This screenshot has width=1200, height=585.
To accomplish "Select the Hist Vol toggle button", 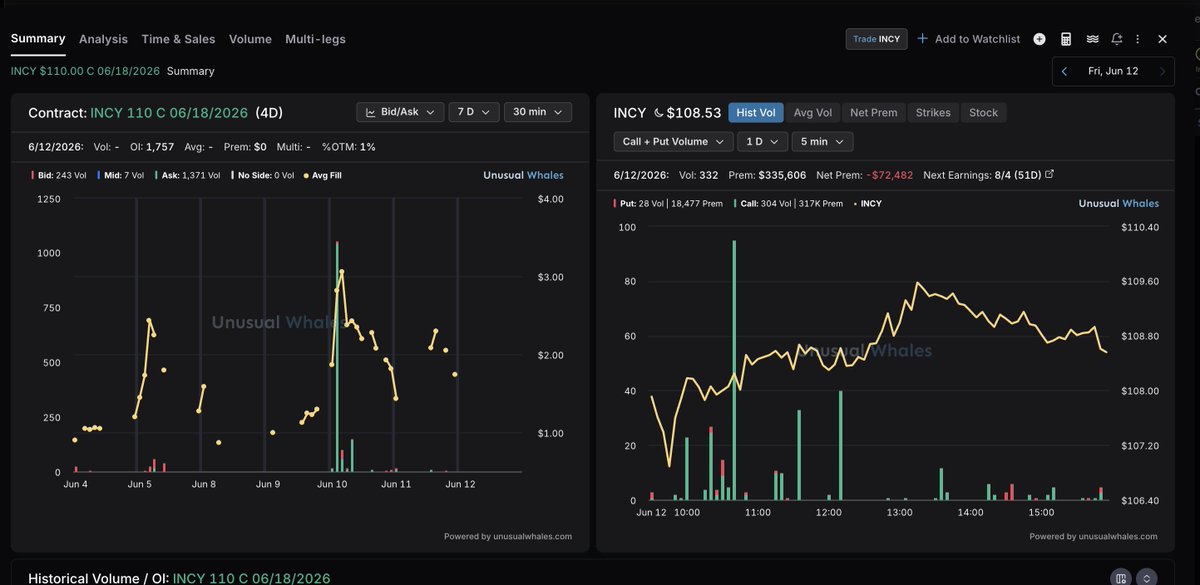I will [755, 113].
